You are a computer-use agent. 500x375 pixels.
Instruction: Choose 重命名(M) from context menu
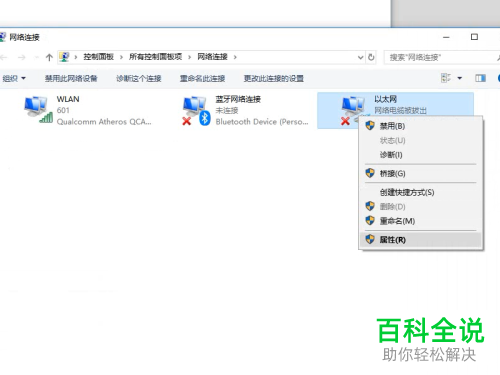[x=421, y=221]
